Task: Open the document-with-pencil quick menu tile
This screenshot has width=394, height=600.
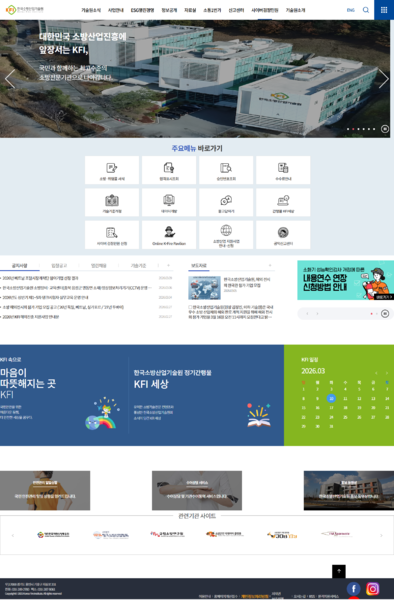Action: pos(112,170)
